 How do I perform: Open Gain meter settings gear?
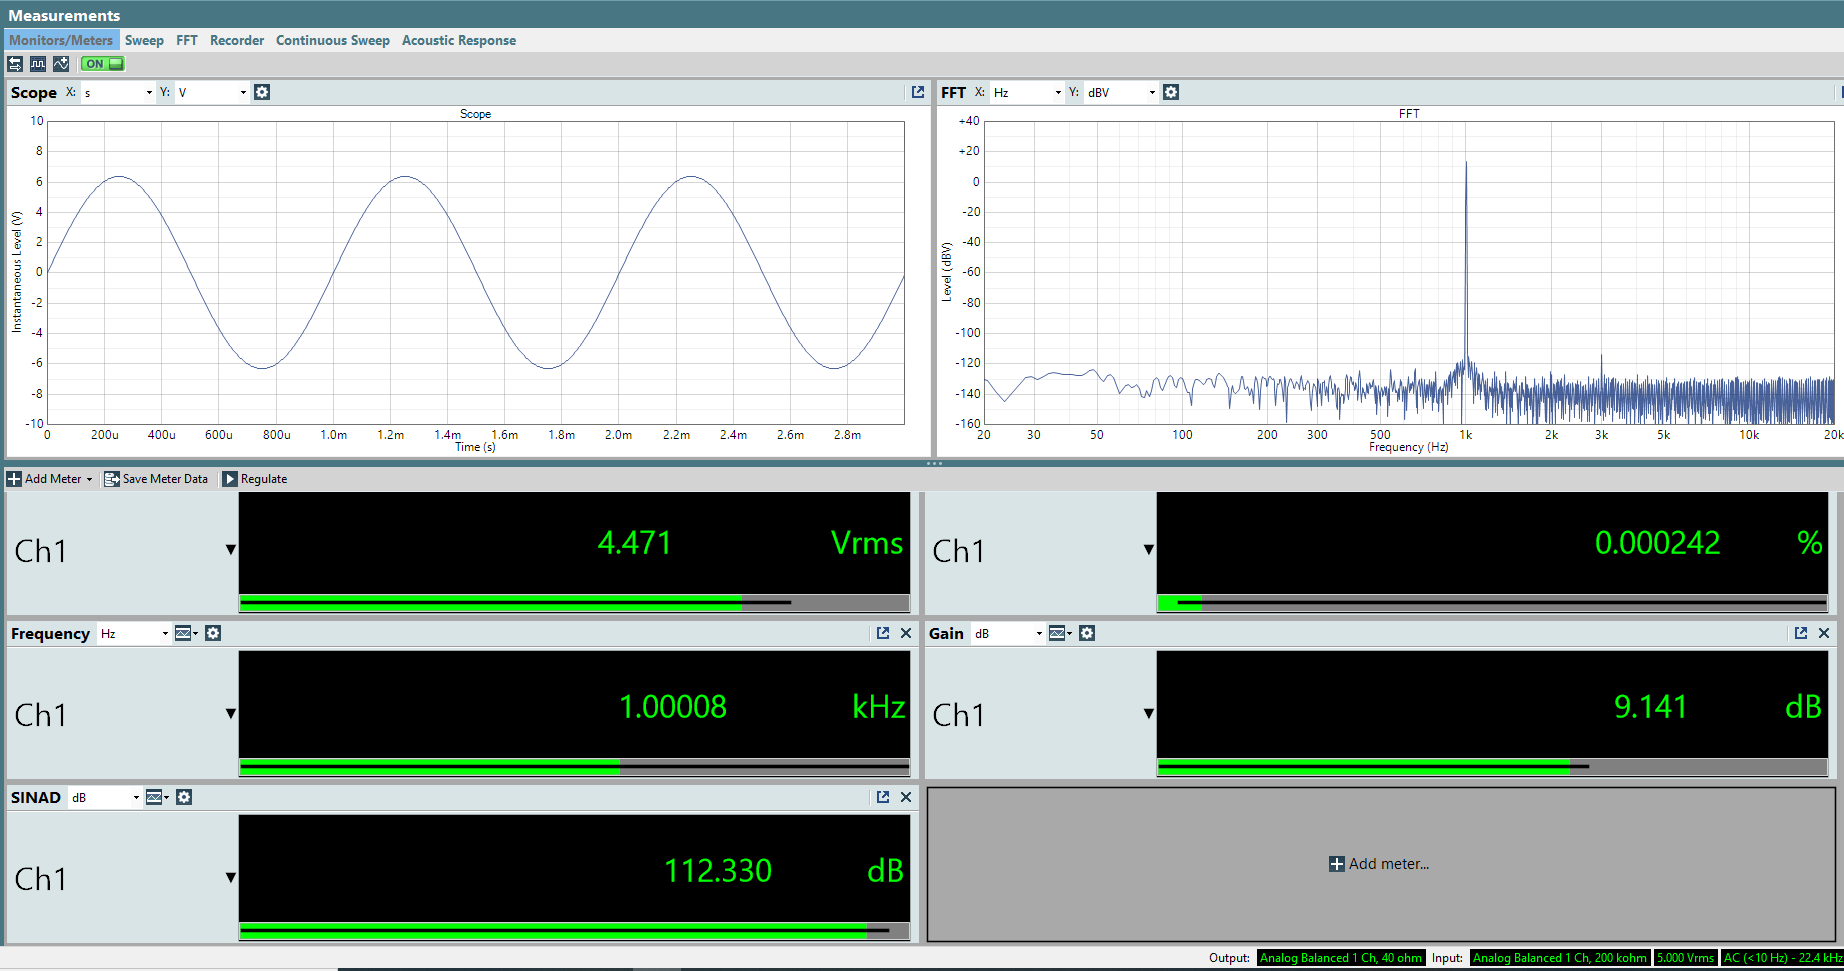click(x=1087, y=633)
